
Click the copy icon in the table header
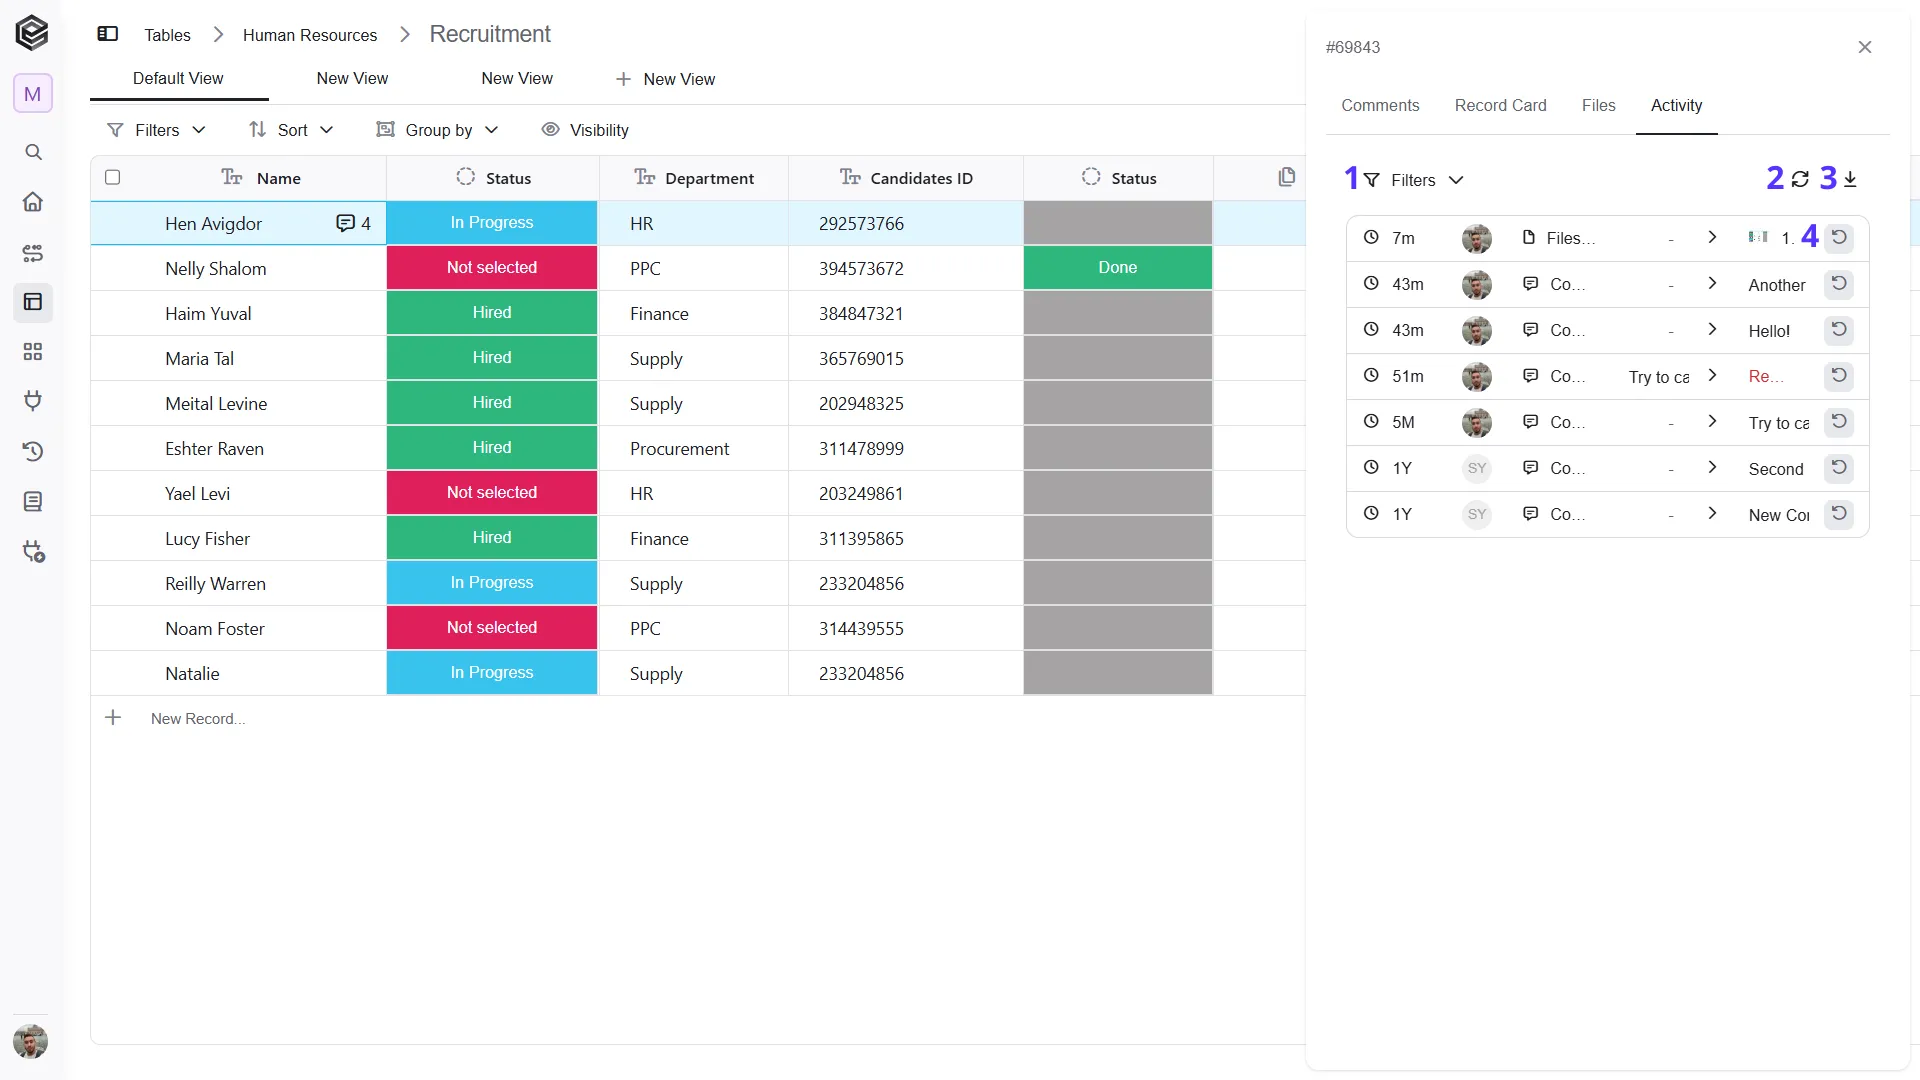[x=1287, y=177]
